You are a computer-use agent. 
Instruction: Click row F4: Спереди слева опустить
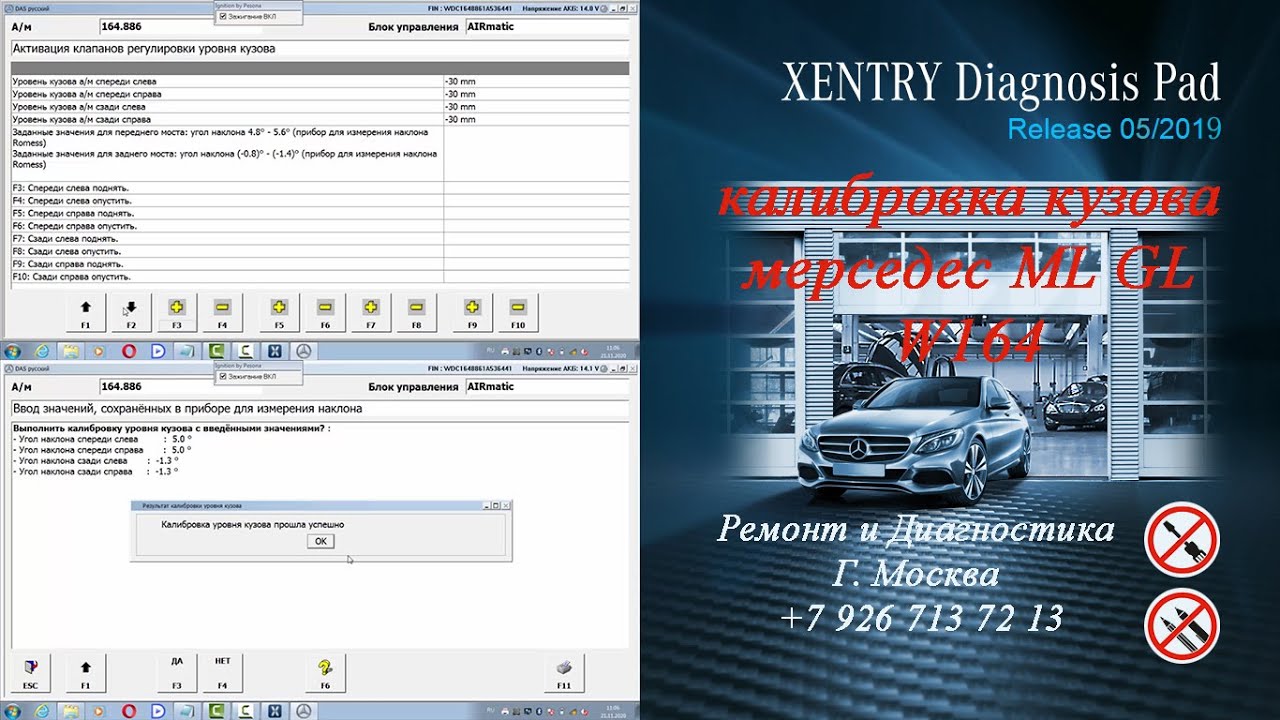[x=319, y=201]
